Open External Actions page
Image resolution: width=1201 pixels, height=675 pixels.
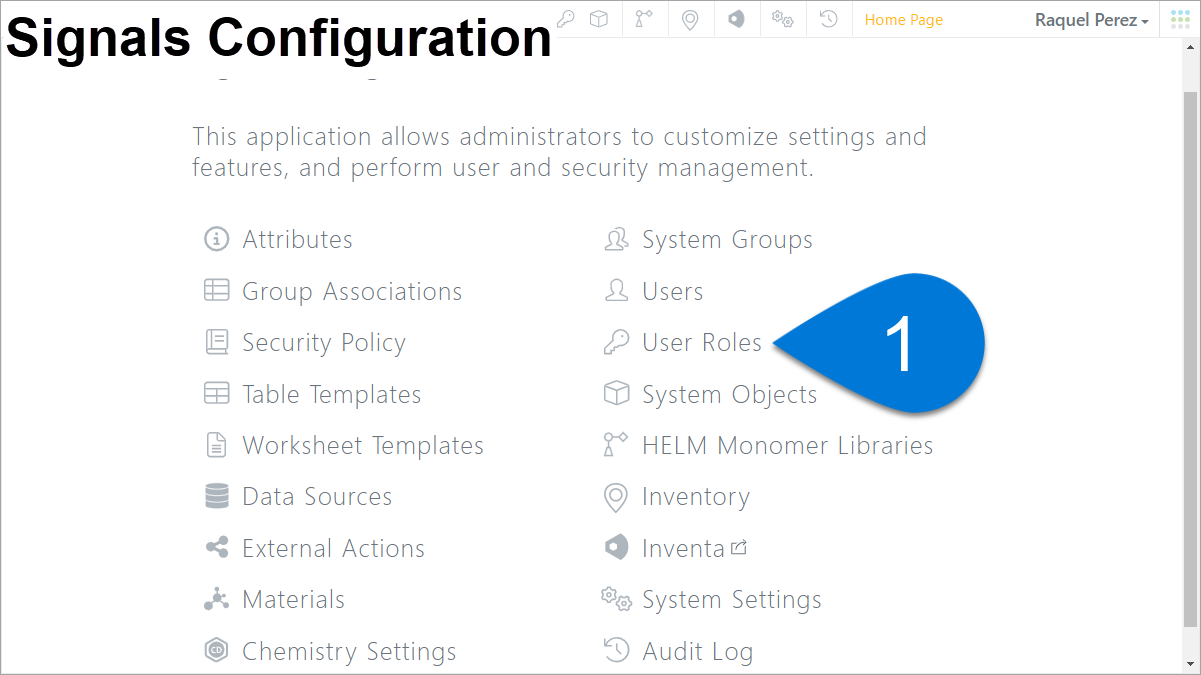333,549
